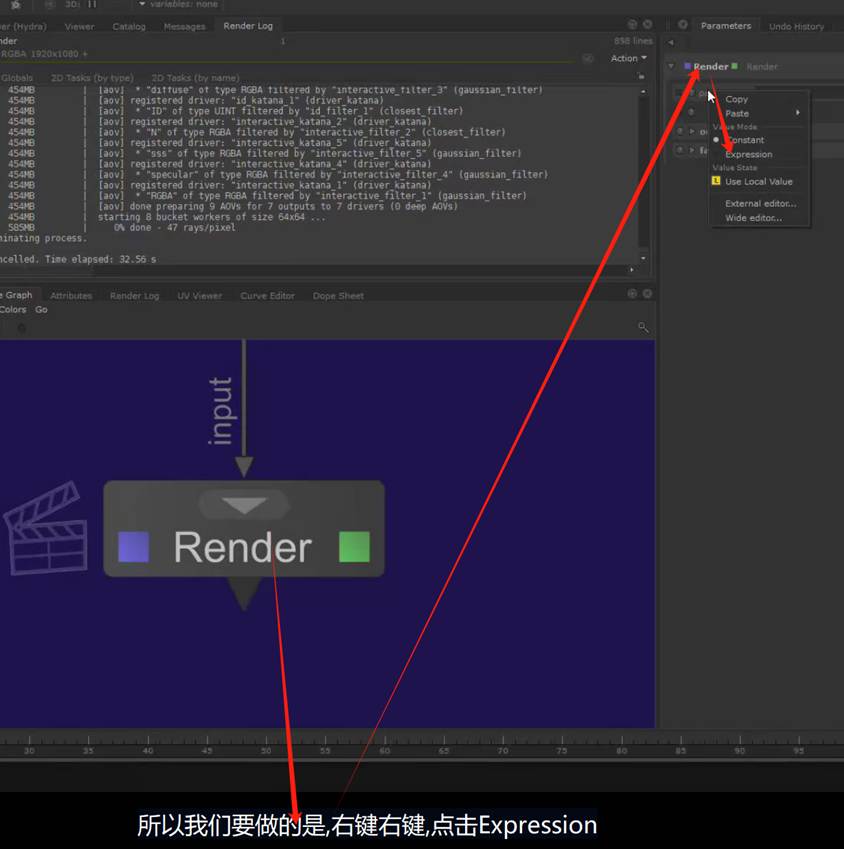
Task: Click the green square on the Render node
Action: pyautogui.click(x=354, y=547)
